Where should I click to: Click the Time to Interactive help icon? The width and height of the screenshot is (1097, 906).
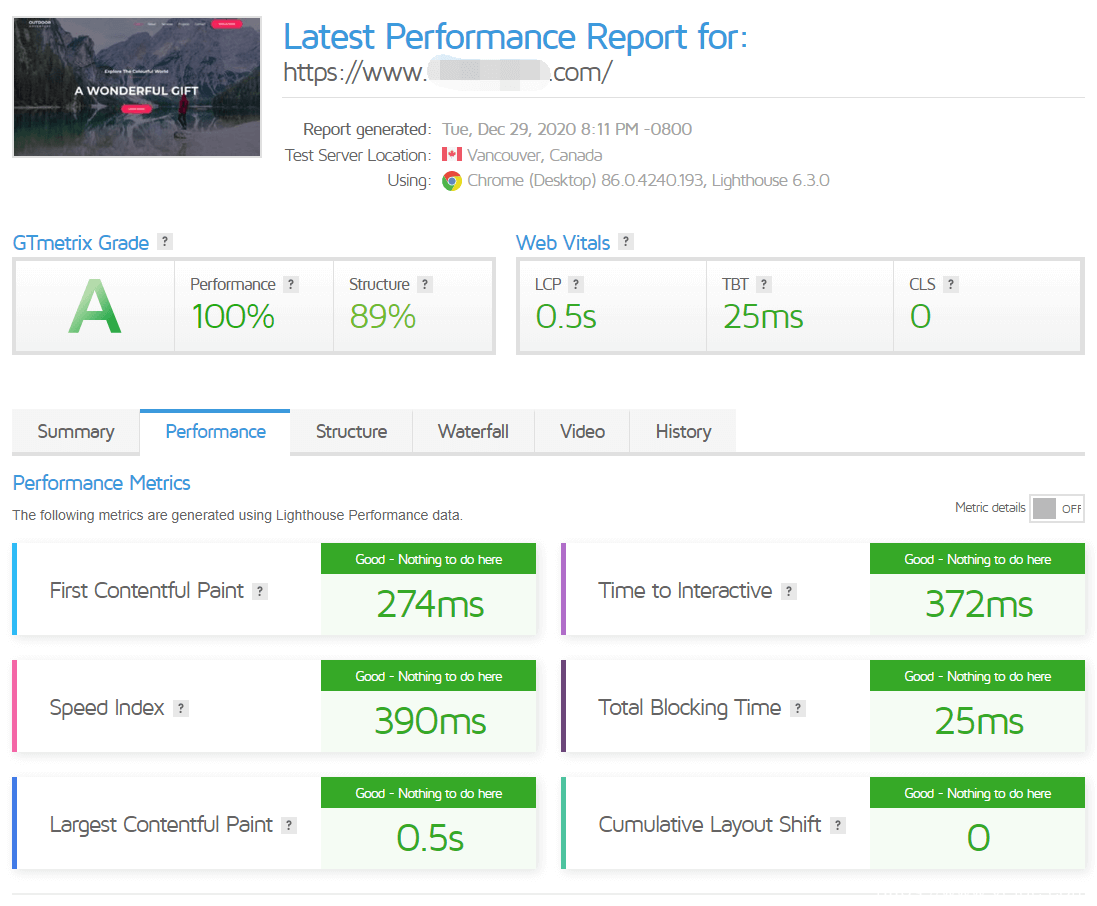coord(789,591)
